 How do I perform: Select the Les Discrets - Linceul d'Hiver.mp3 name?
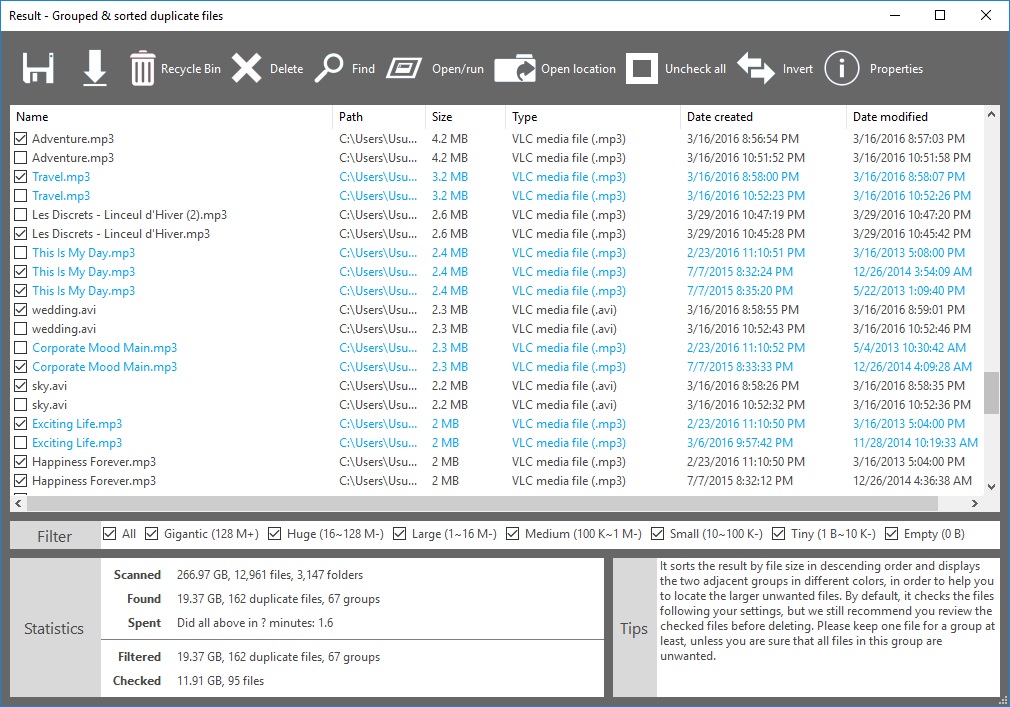pyautogui.click(x=121, y=234)
